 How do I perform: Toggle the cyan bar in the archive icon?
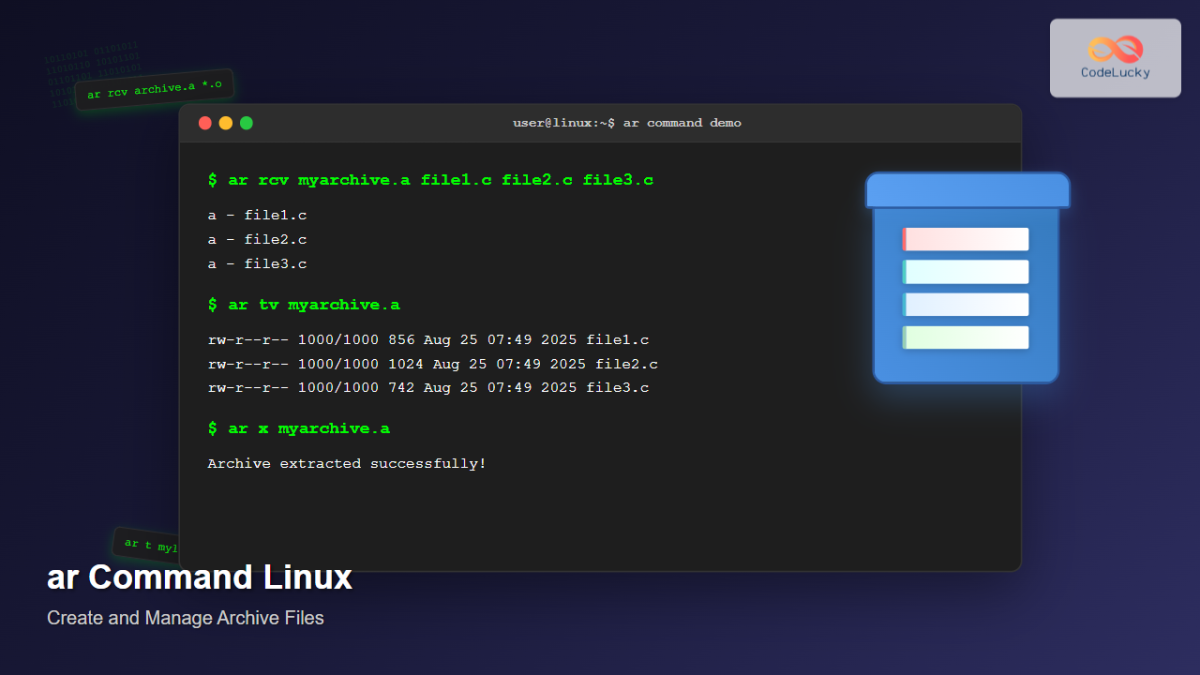pyautogui.click(x=965, y=272)
